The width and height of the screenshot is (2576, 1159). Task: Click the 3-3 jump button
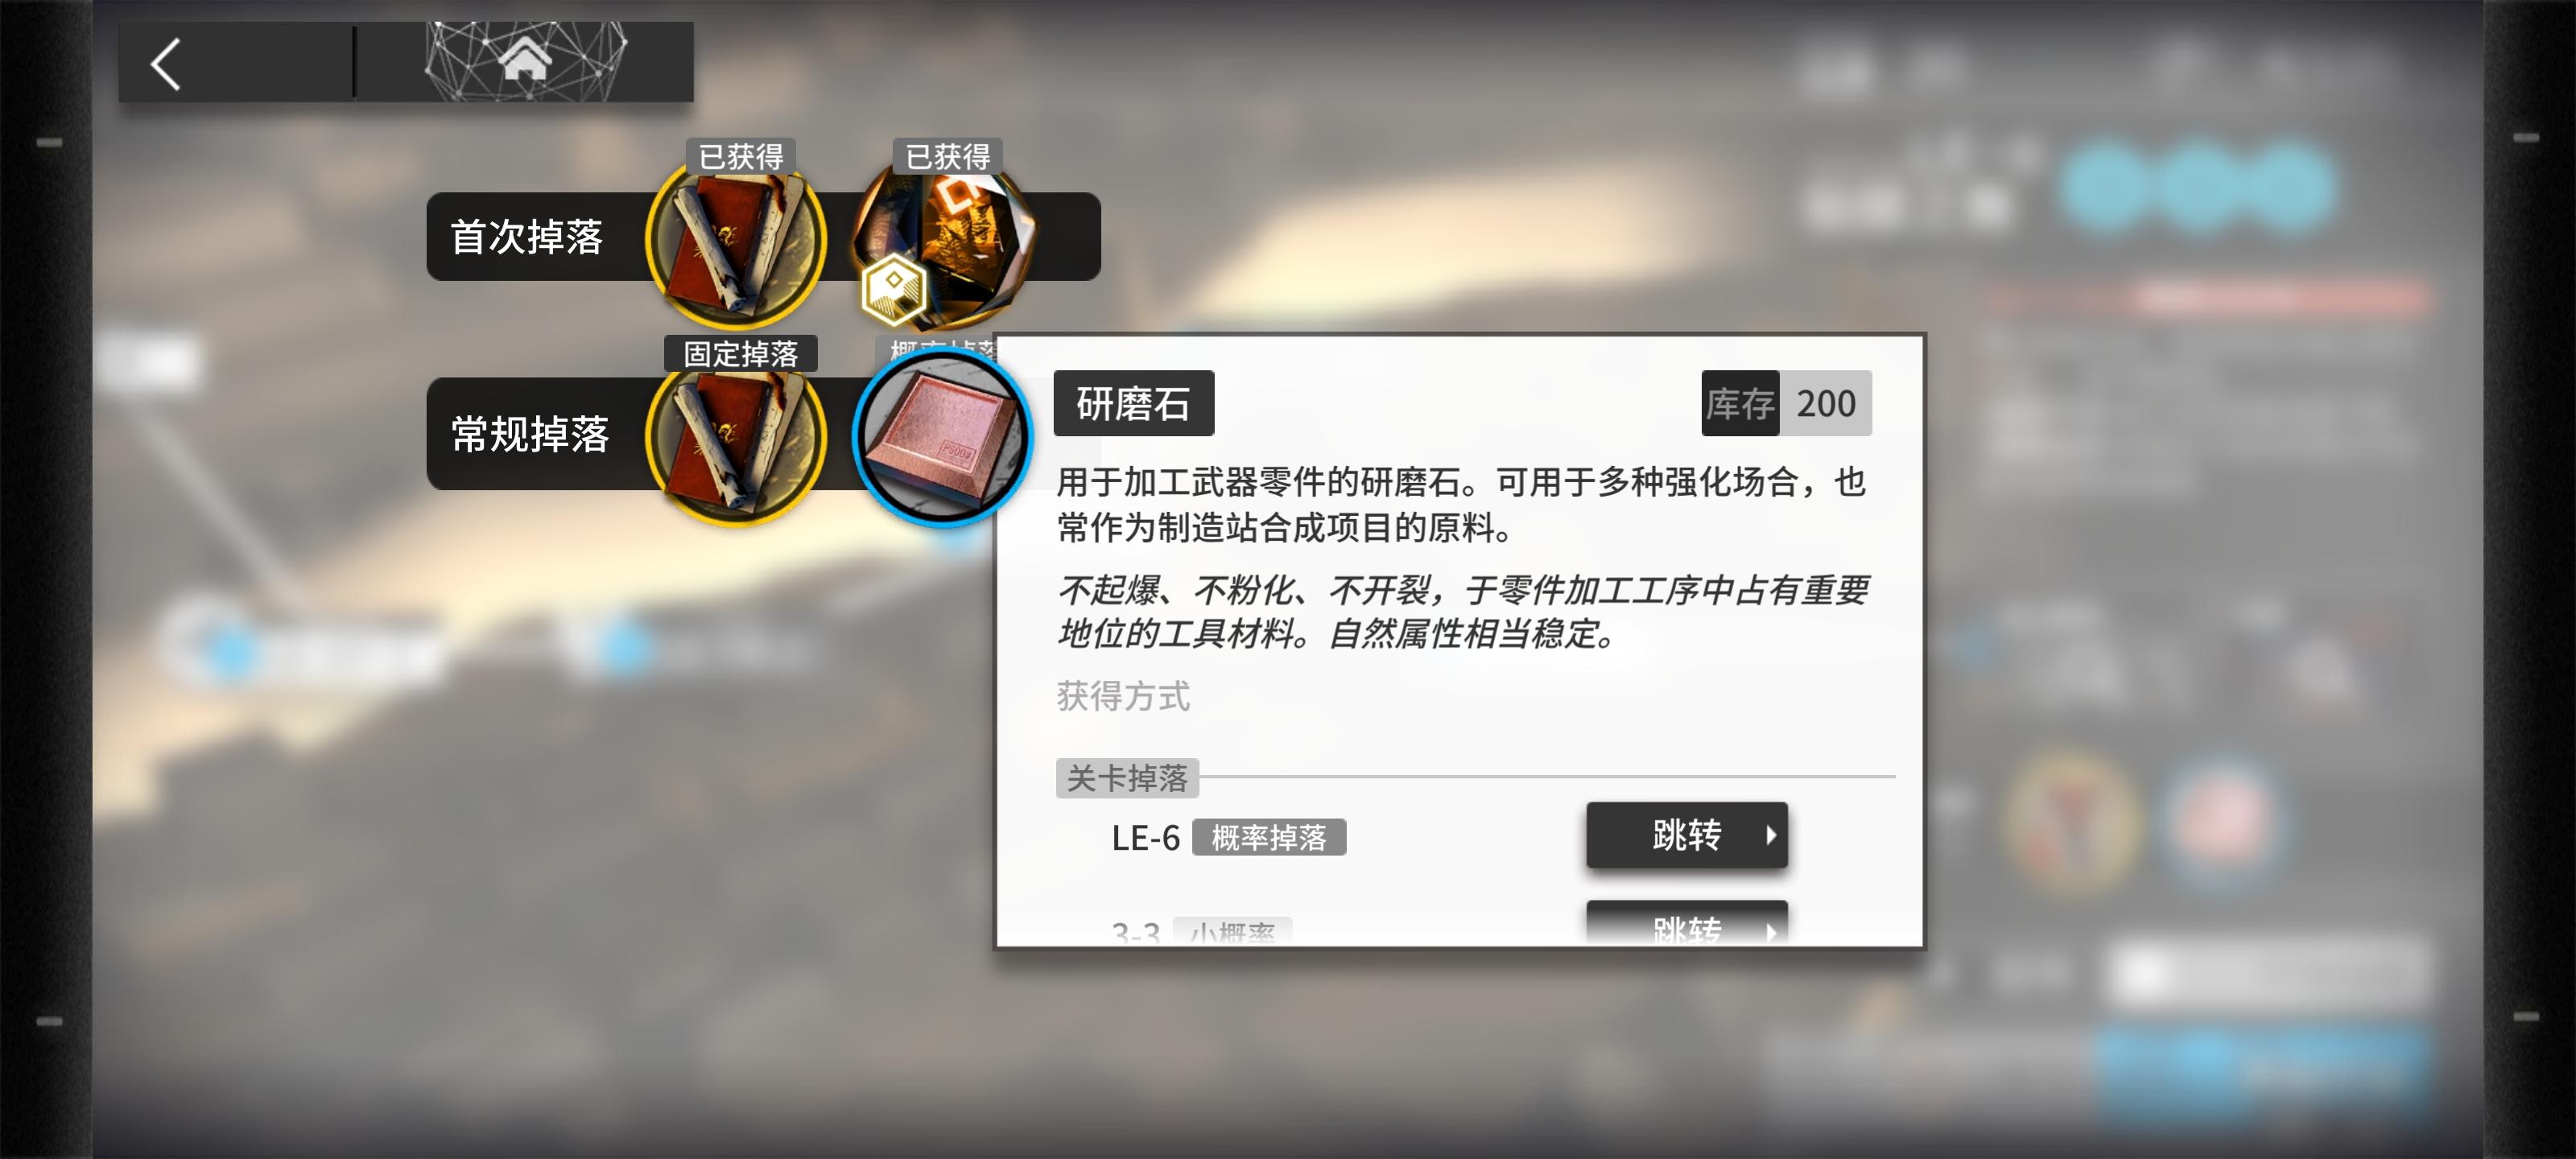pos(1686,923)
